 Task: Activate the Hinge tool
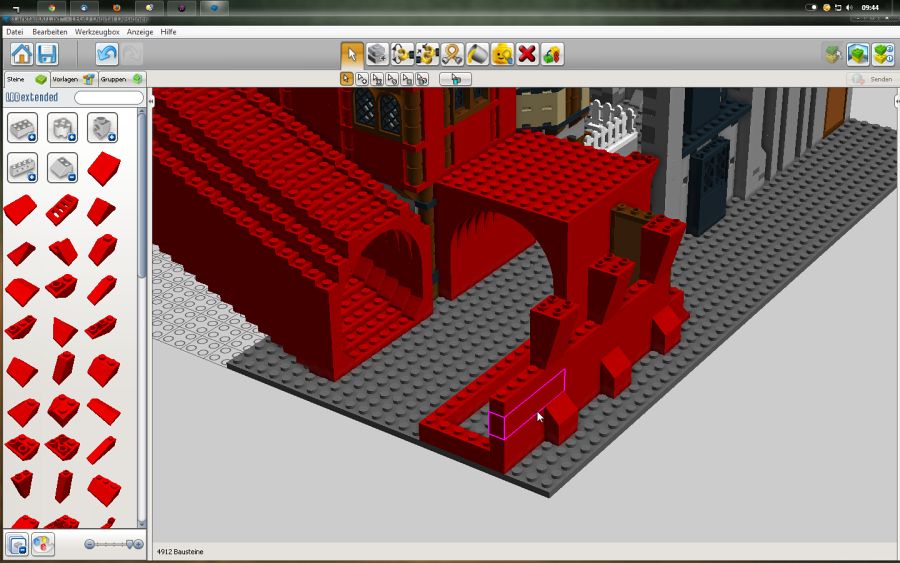point(403,54)
